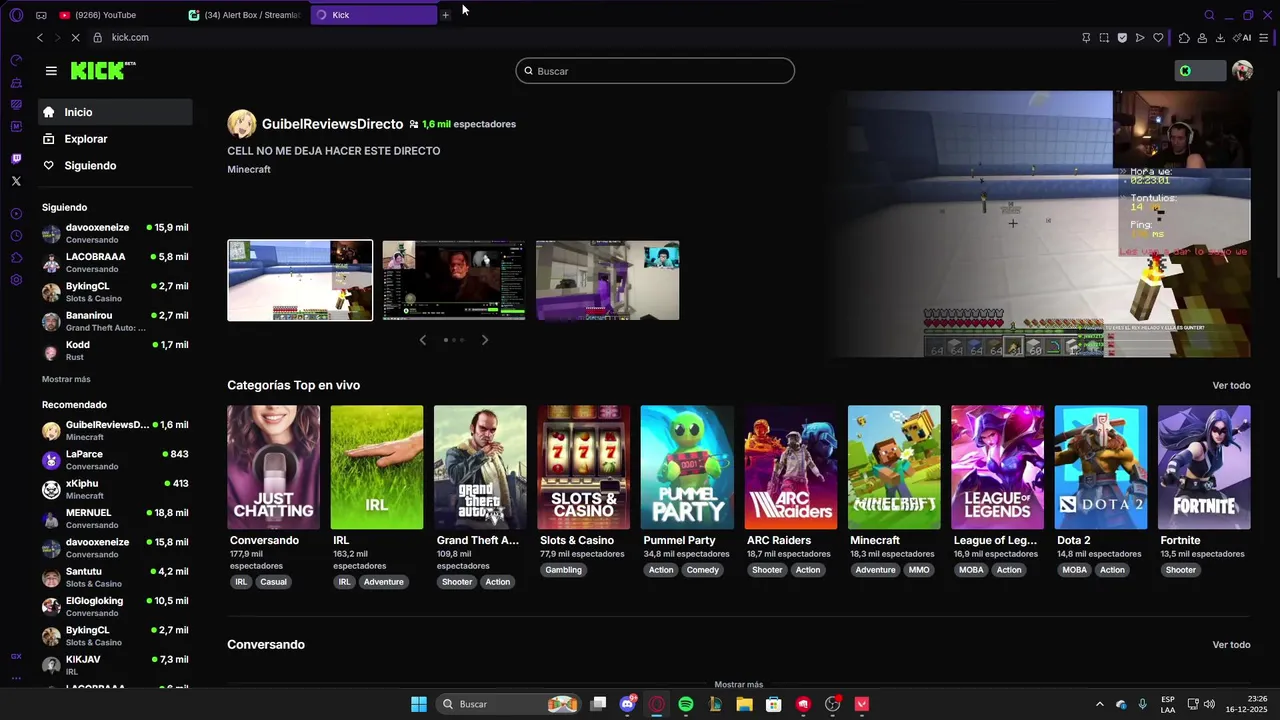
Task: Select the first featured stream thumbnail
Action: point(300,280)
